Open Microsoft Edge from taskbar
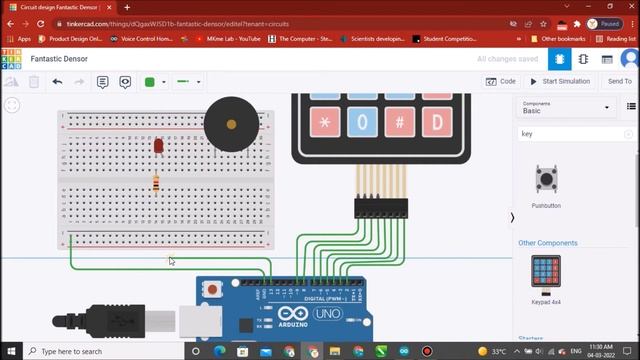Image resolution: width=640 pixels, height=360 pixels. click(x=220, y=351)
